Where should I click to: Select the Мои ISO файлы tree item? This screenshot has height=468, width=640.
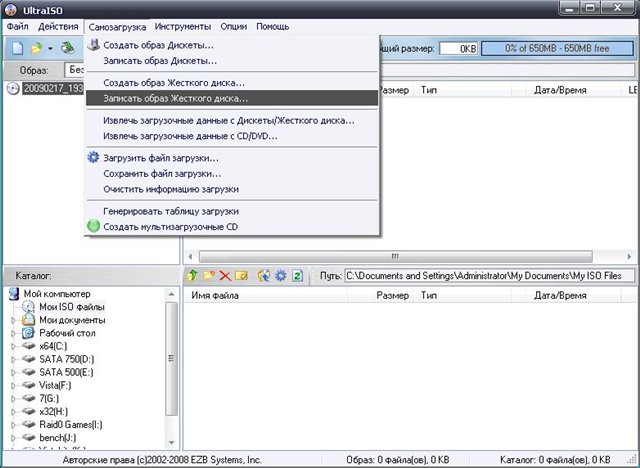click(x=72, y=306)
